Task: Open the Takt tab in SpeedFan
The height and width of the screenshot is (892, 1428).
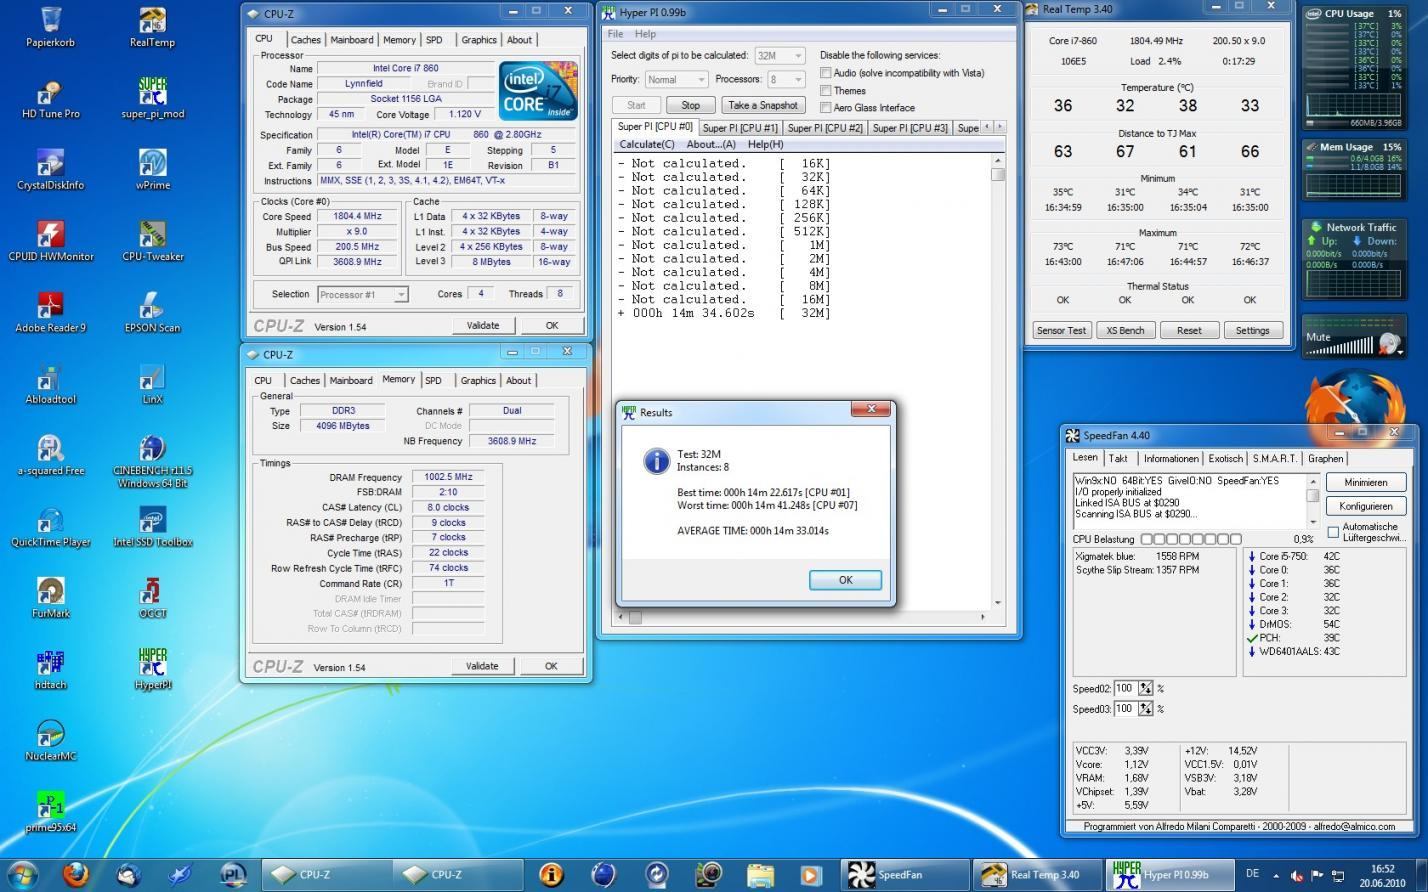Action: point(1118,458)
